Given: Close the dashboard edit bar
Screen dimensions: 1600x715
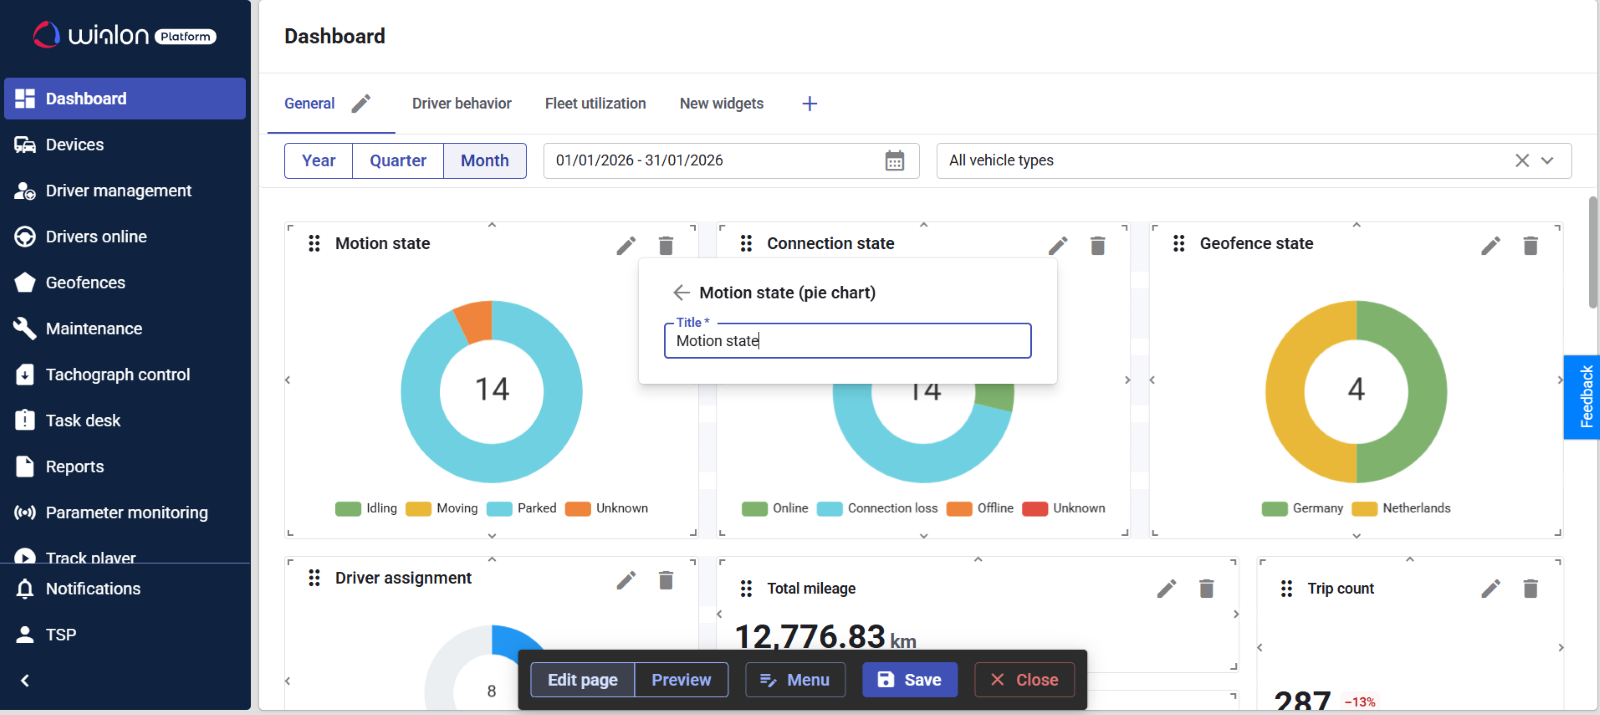Looking at the screenshot, I should [x=1025, y=680].
